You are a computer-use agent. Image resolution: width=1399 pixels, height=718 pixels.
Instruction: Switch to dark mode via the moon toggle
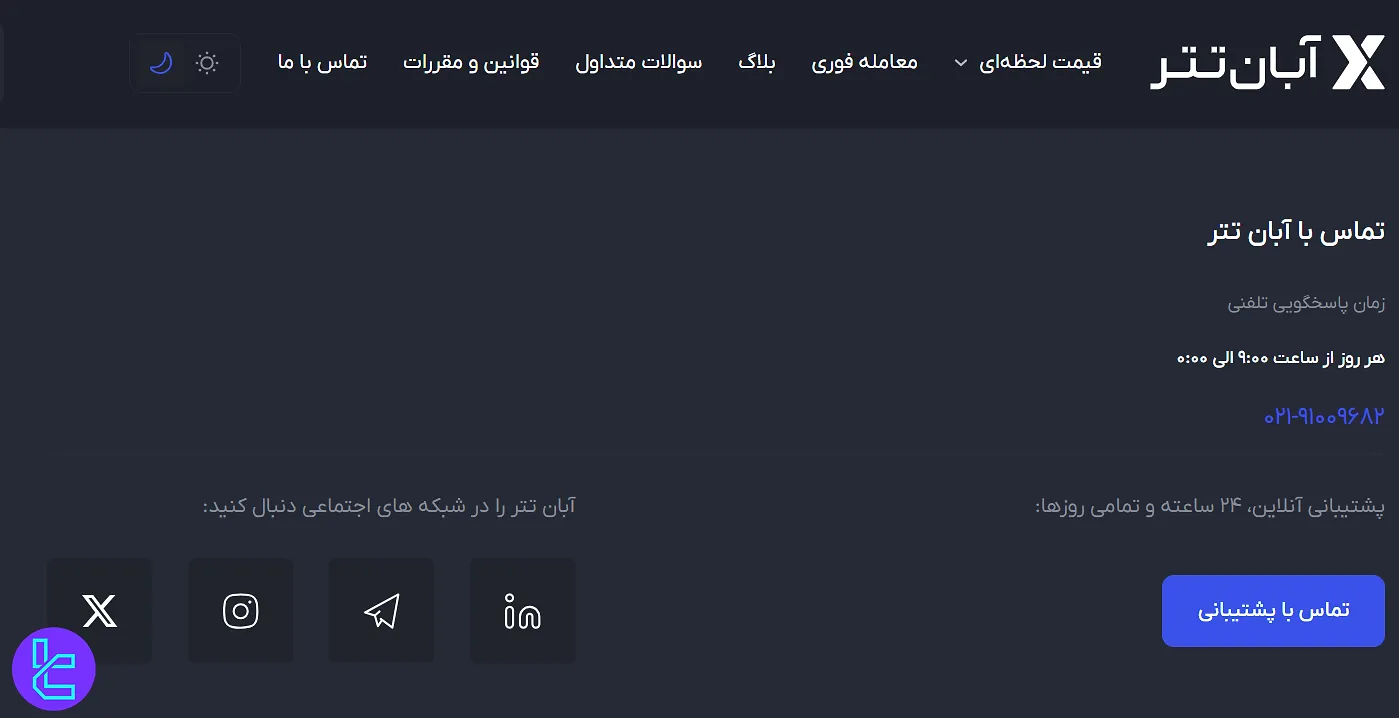[161, 63]
